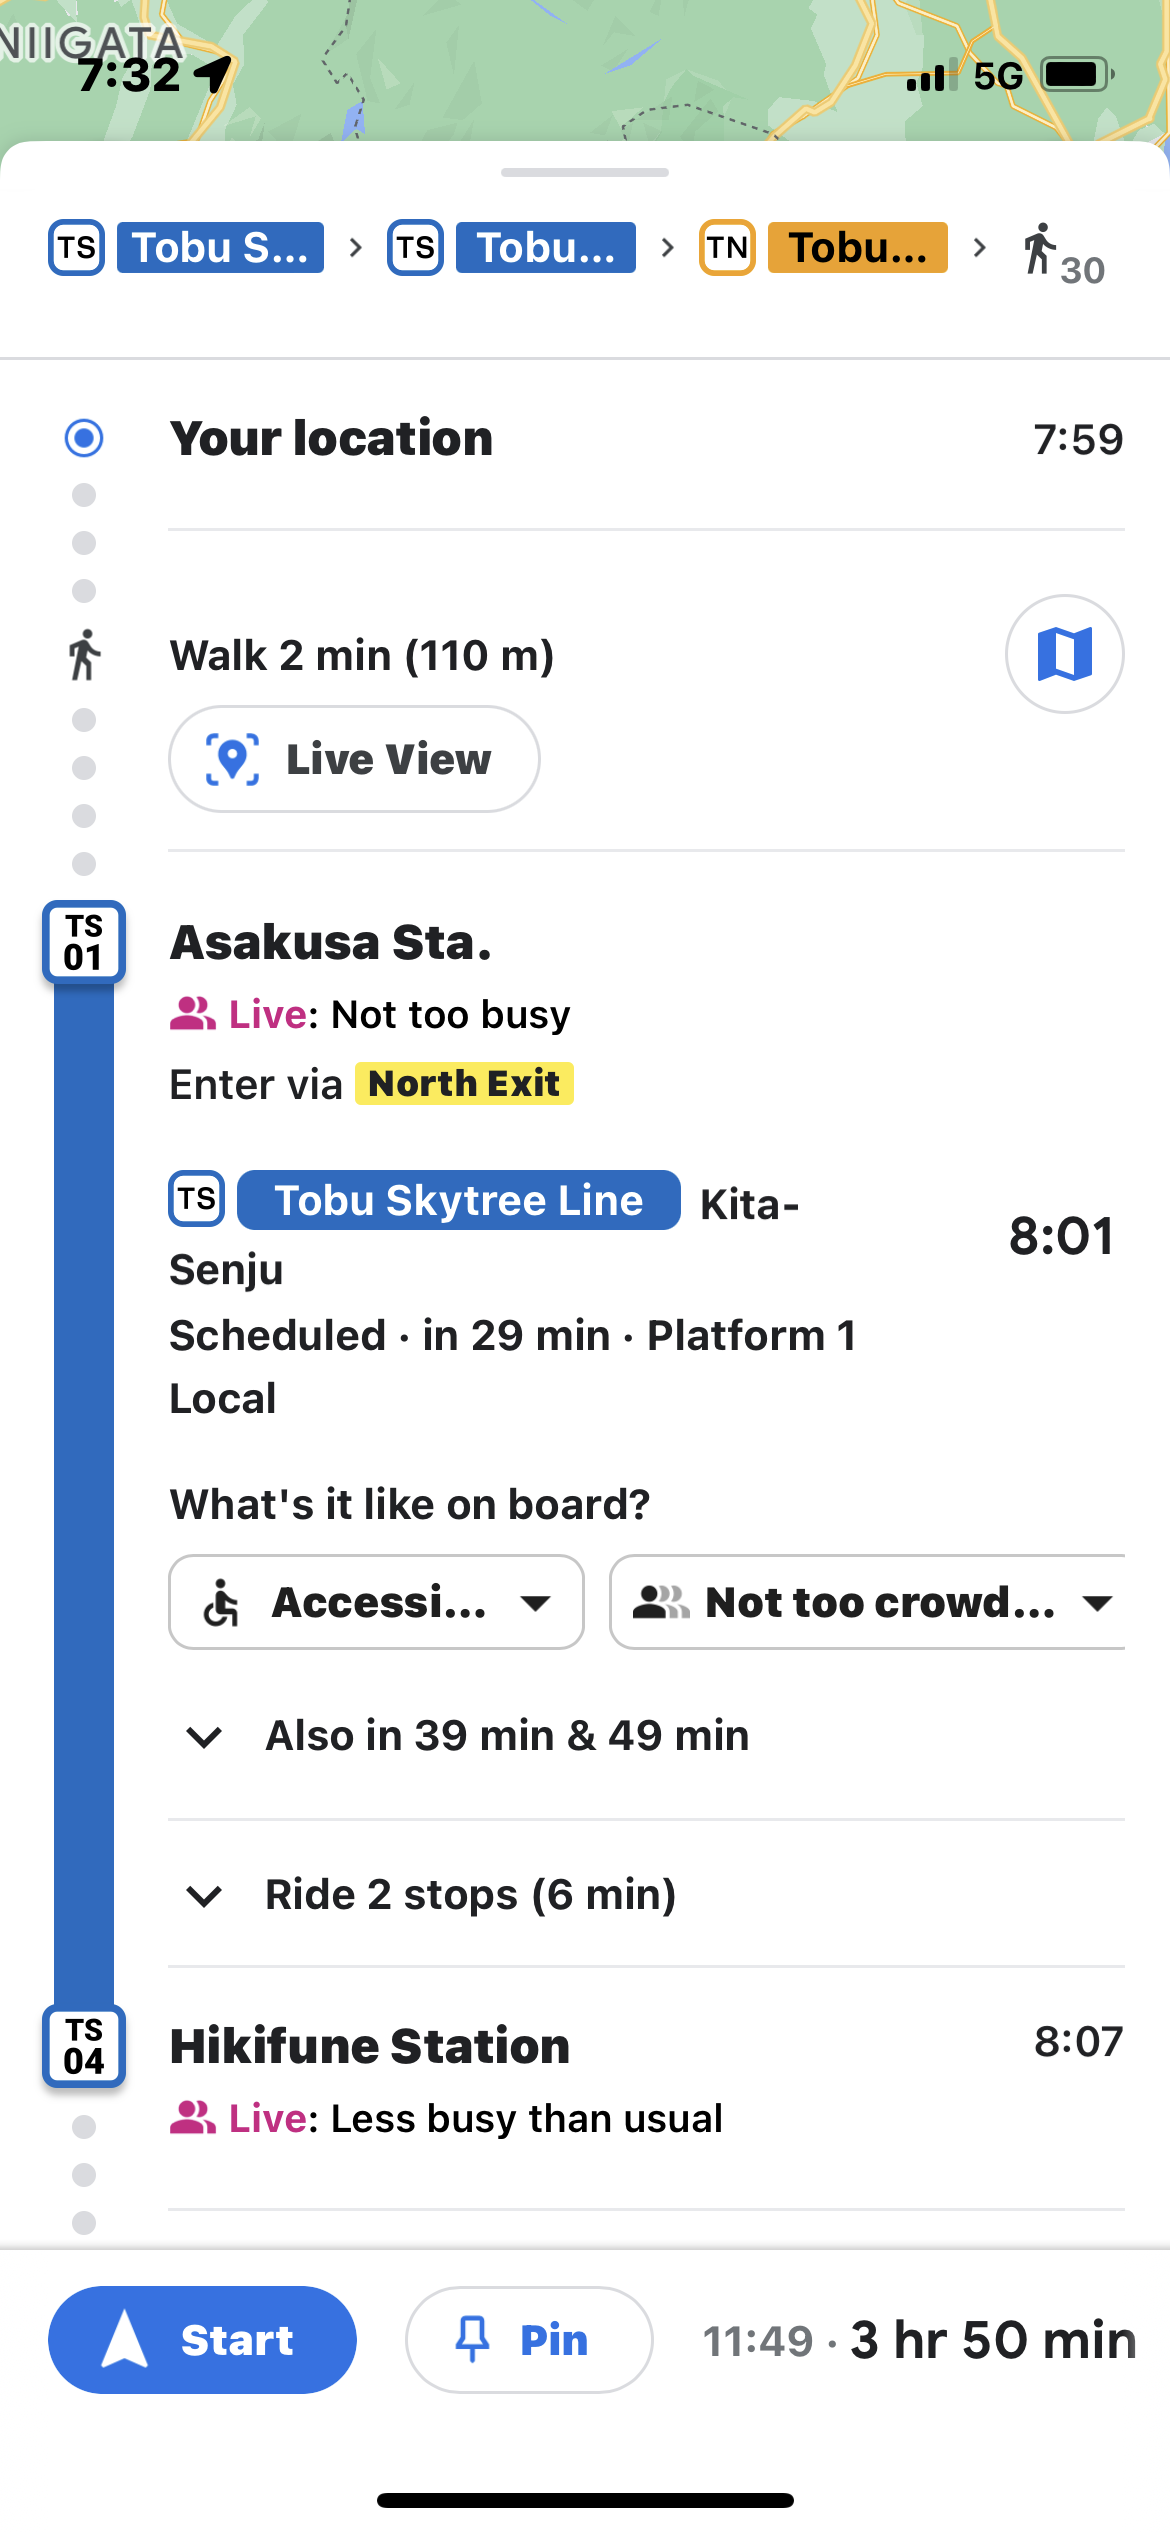The image size is (1170, 2532).
Task: Tap the blue map preview icon
Action: (1064, 654)
